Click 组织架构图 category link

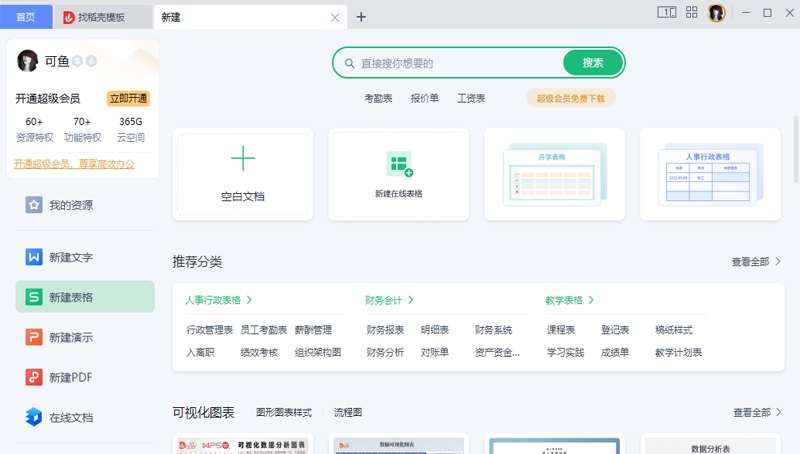coord(318,352)
